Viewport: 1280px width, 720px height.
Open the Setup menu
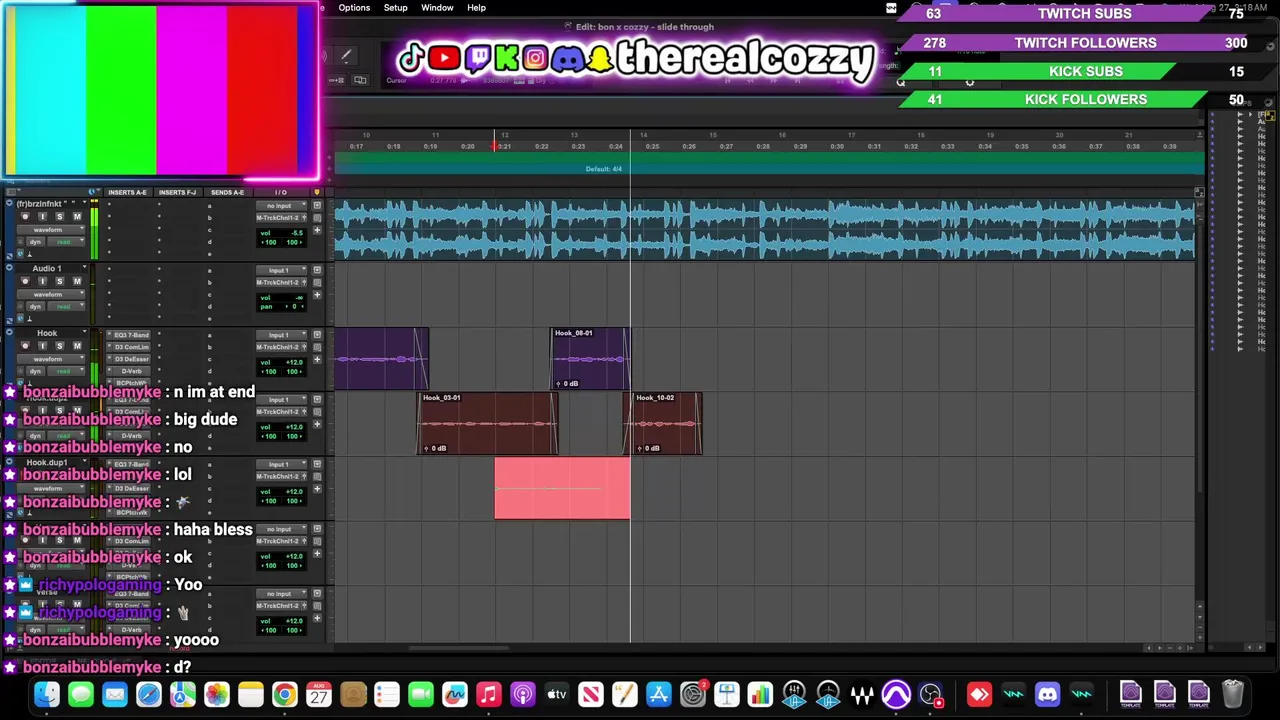point(396,8)
